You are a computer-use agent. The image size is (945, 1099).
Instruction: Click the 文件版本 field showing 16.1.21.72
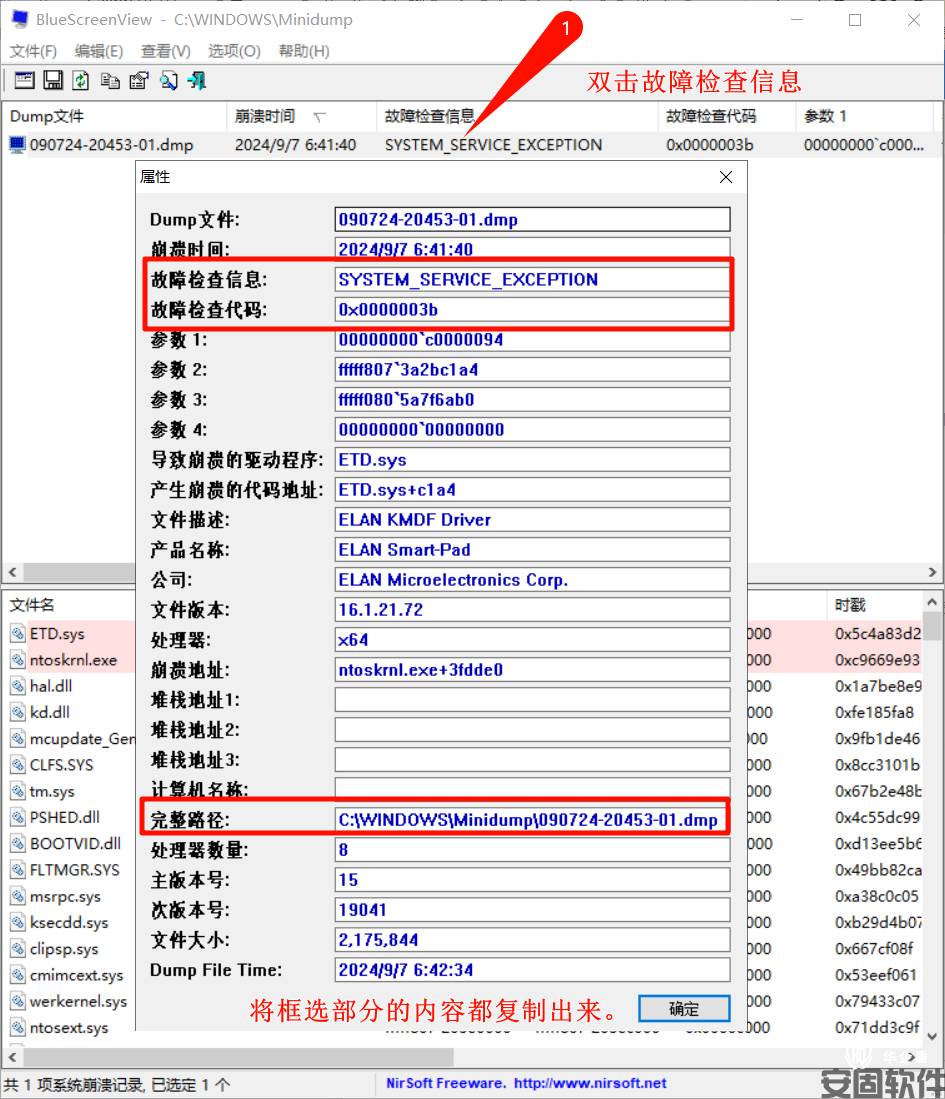(532, 610)
